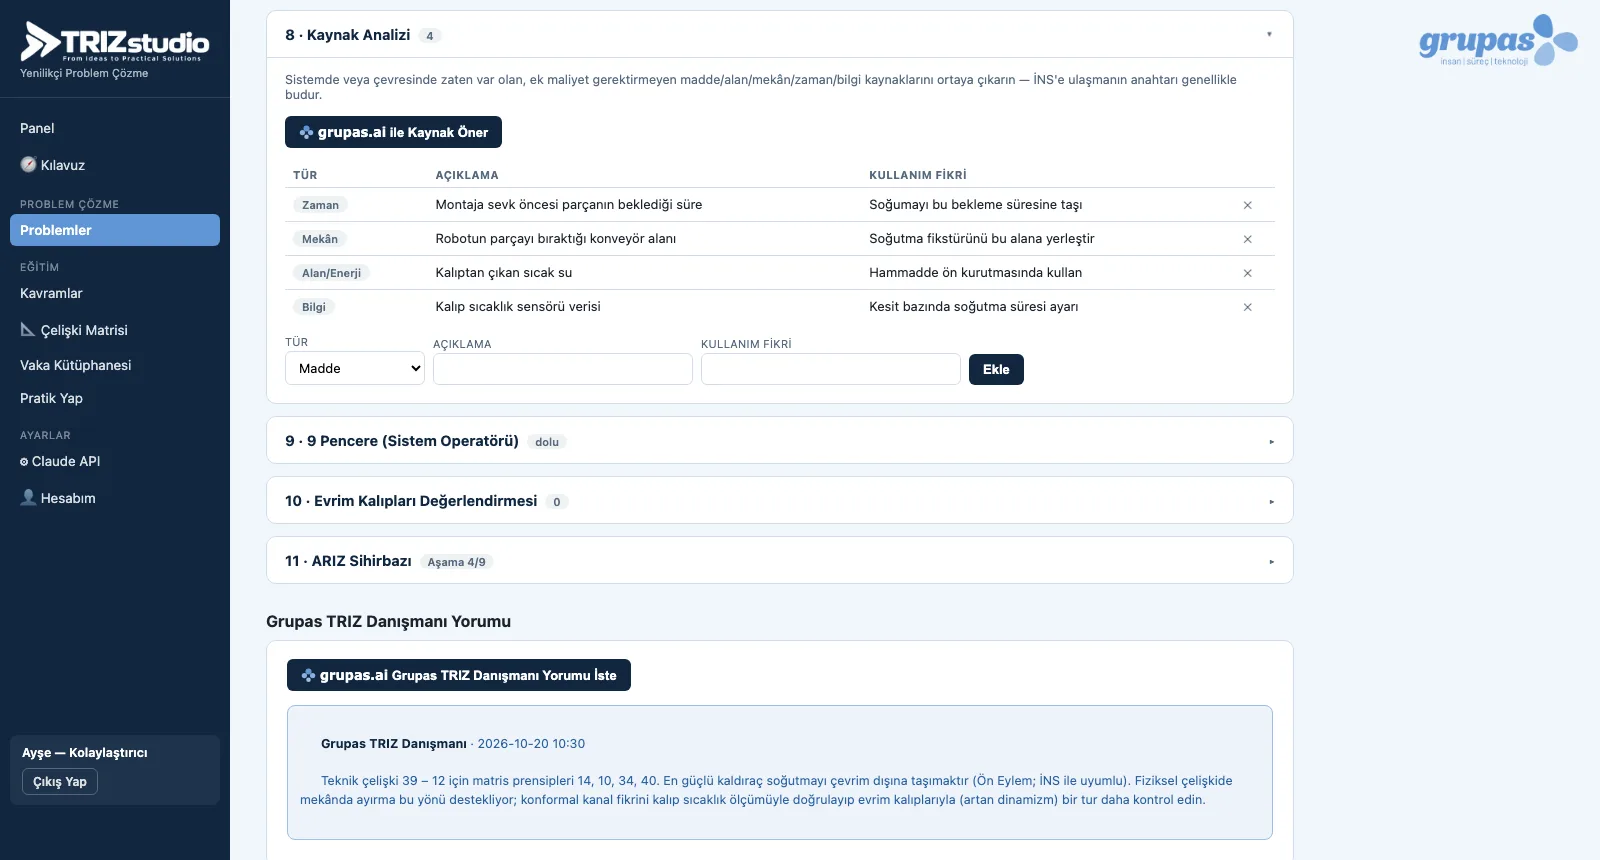The image size is (1600, 860).
Task: Click 'Soğutma fikstürünü bu alana yerleştir'
Action: tap(982, 239)
